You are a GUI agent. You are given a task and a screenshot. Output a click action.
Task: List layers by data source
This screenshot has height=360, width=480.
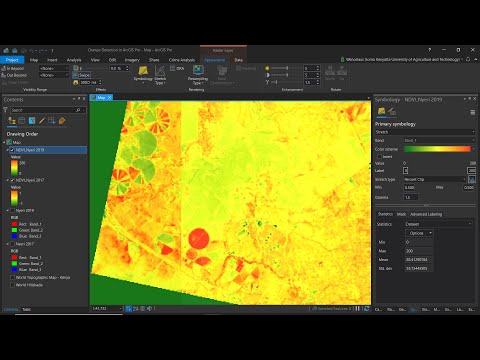click(22, 121)
